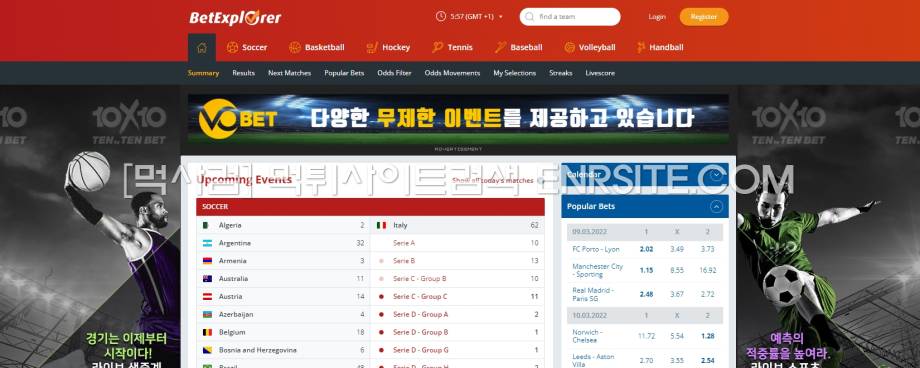Expand the Calendar panel chevron
The height and width of the screenshot is (368, 920).
click(715, 175)
